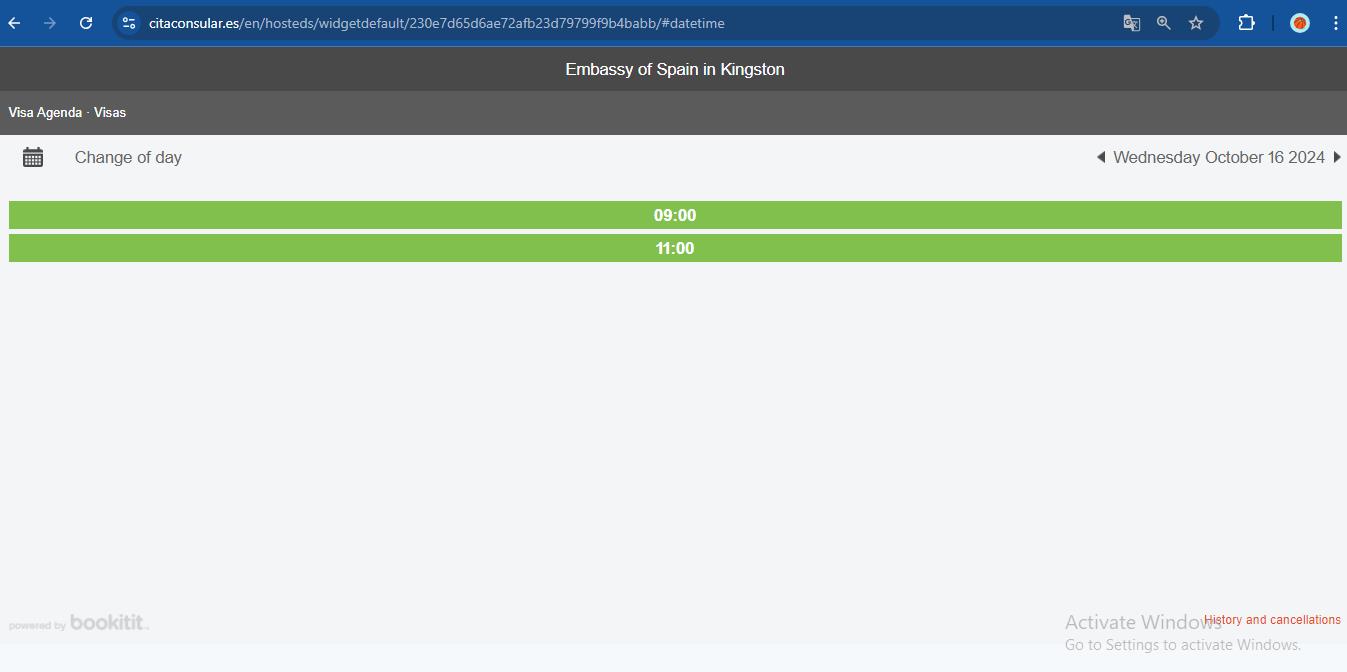The image size is (1347, 672).
Task: Click the Wednesday October 16 2024 date
Action: click(1218, 158)
